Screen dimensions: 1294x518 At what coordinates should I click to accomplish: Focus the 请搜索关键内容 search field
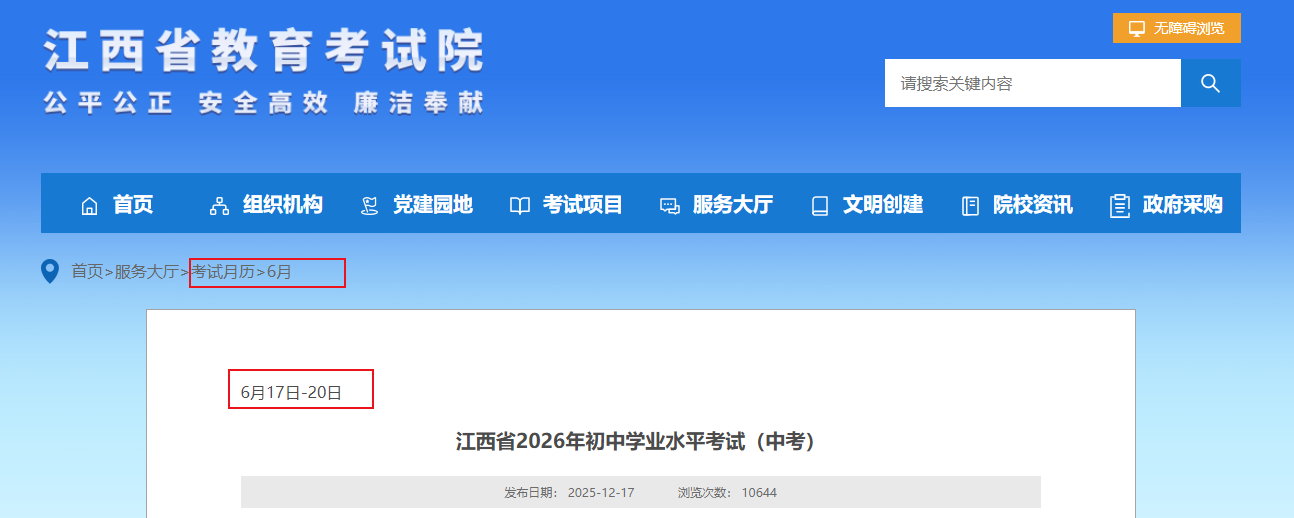click(1032, 83)
